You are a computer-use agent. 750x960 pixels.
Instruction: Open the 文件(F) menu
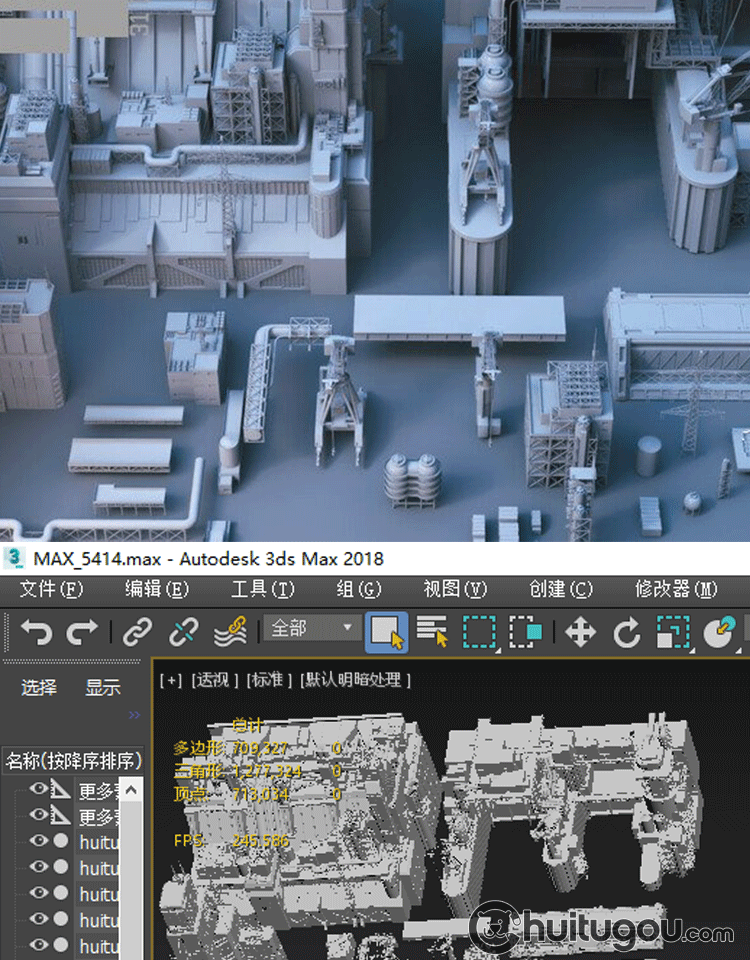point(50,589)
